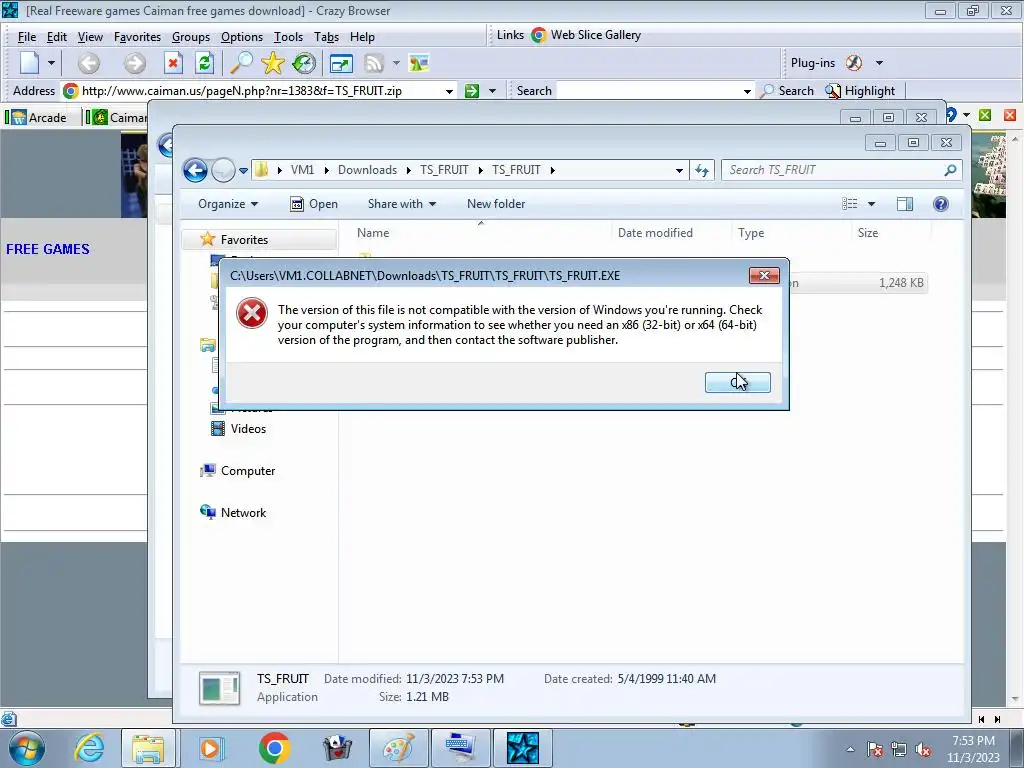The height and width of the screenshot is (768, 1024).
Task: Click the Explorer help question mark icon
Action: click(940, 204)
